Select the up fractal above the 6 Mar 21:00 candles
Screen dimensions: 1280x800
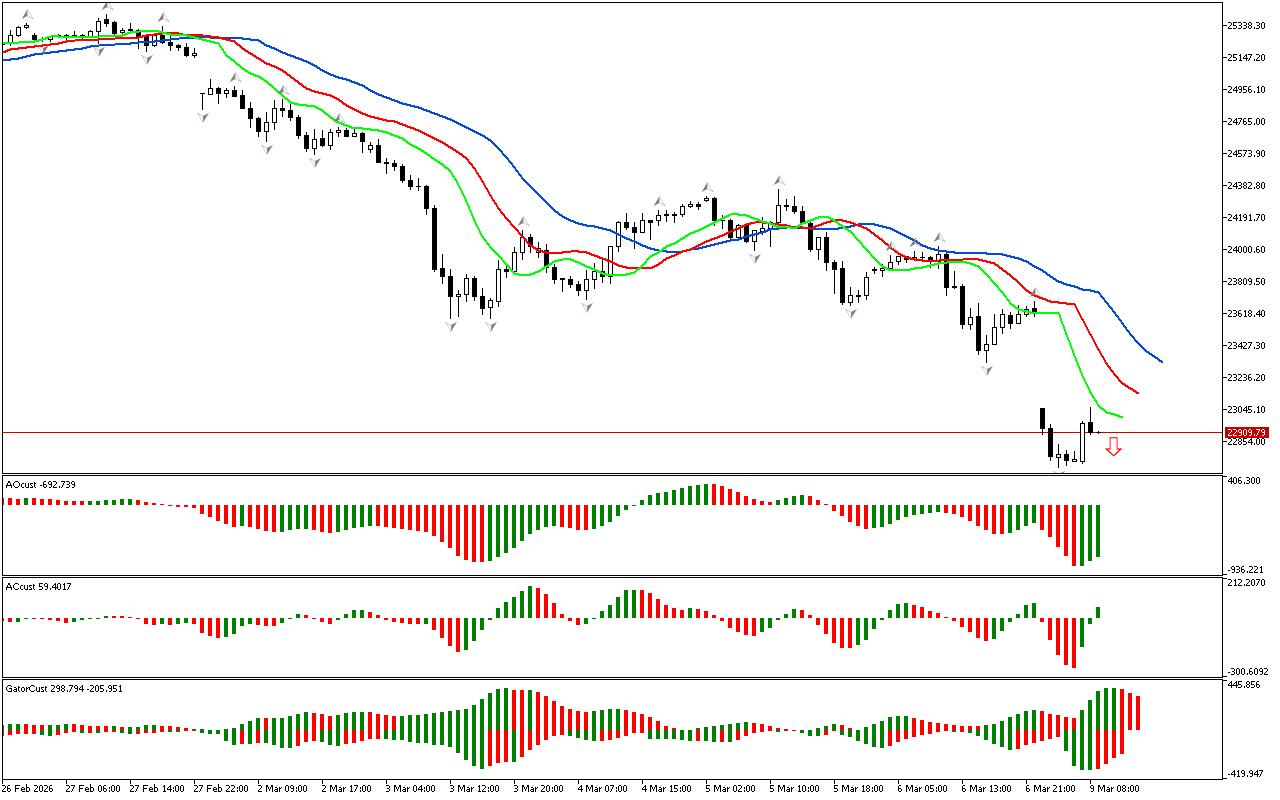click(1035, 294)
